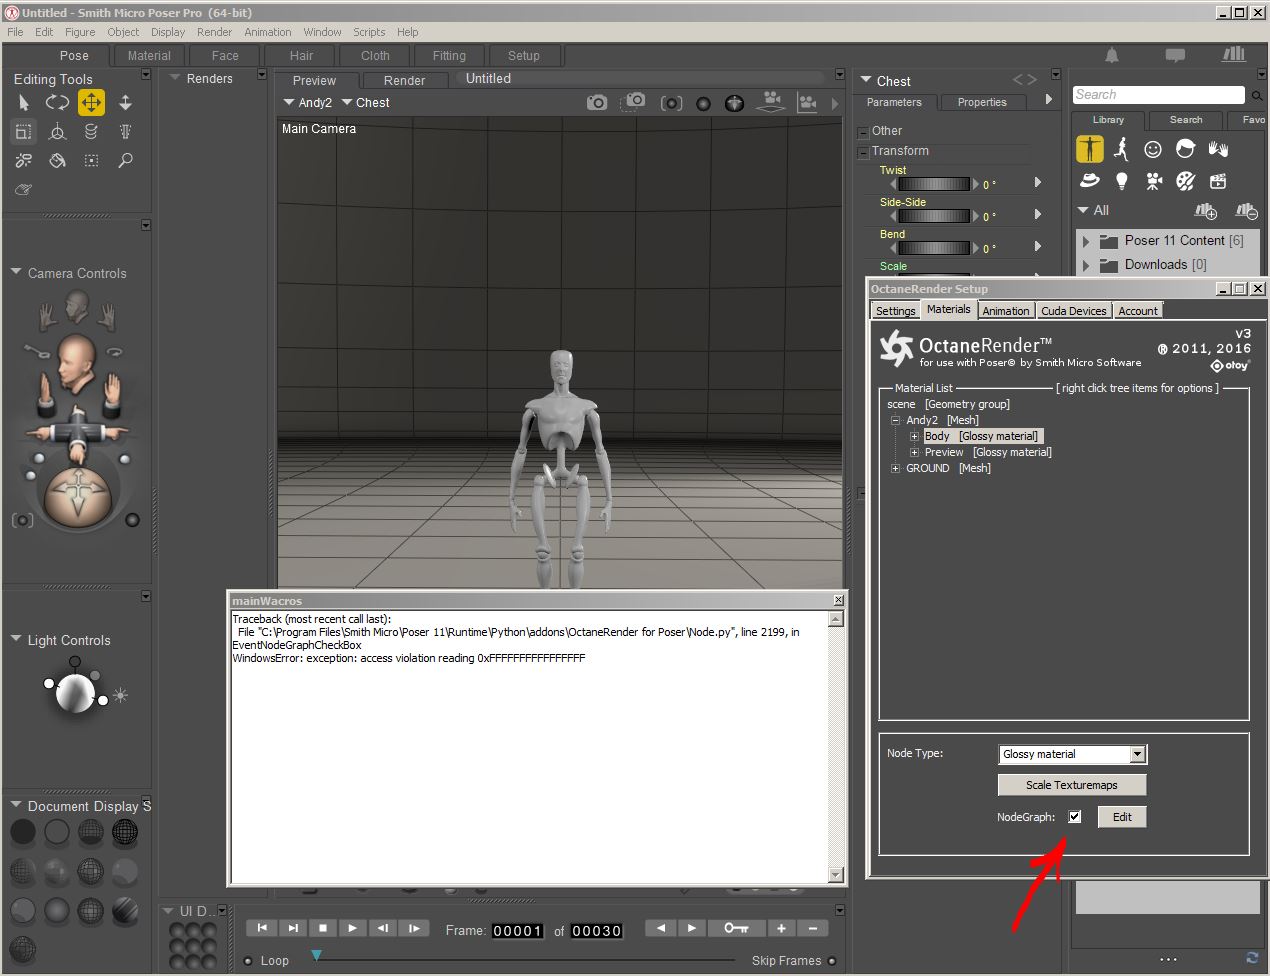Collapse the Other parameter group

[863, 132]
